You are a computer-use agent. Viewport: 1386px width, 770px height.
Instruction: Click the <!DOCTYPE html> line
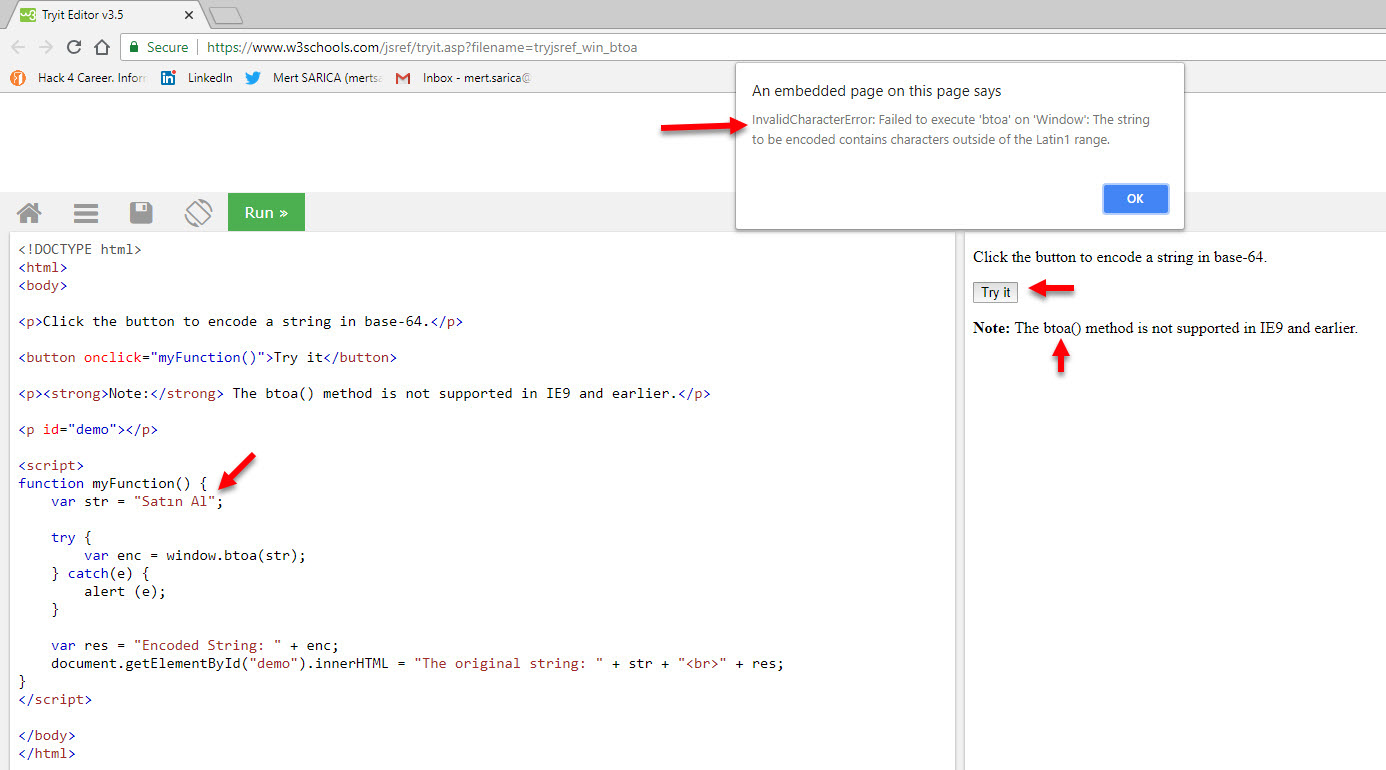(80, 249)
